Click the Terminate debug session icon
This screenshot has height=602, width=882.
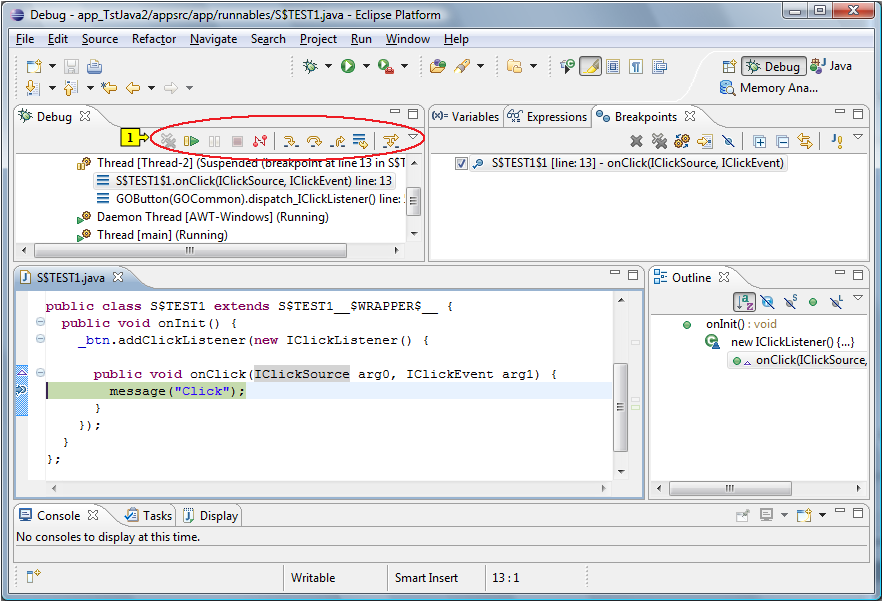[235, 140]
